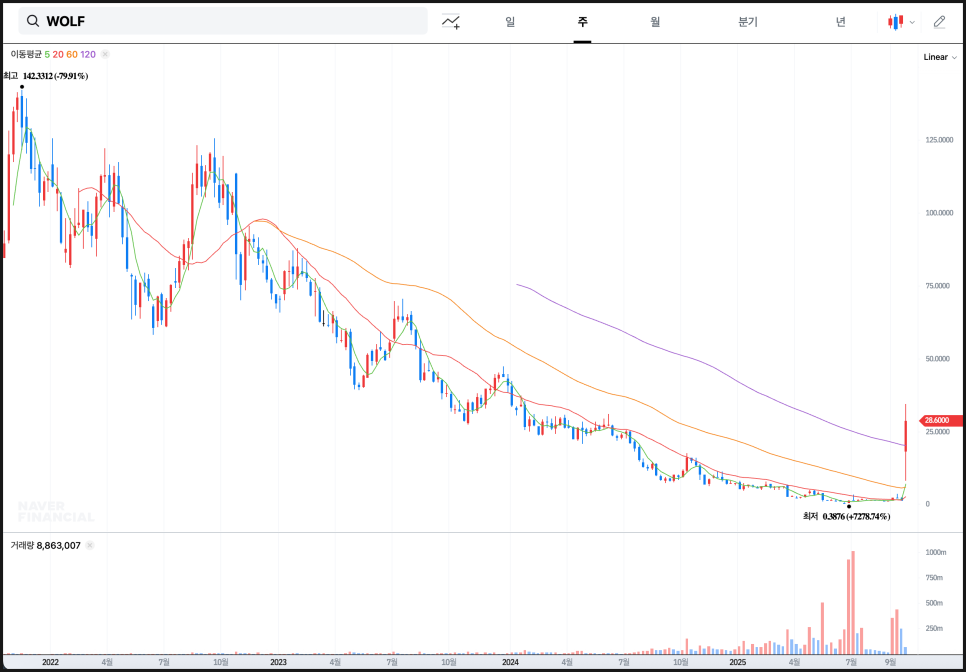Click the lowest price (최저) marker dot

[x=849, y=506]
